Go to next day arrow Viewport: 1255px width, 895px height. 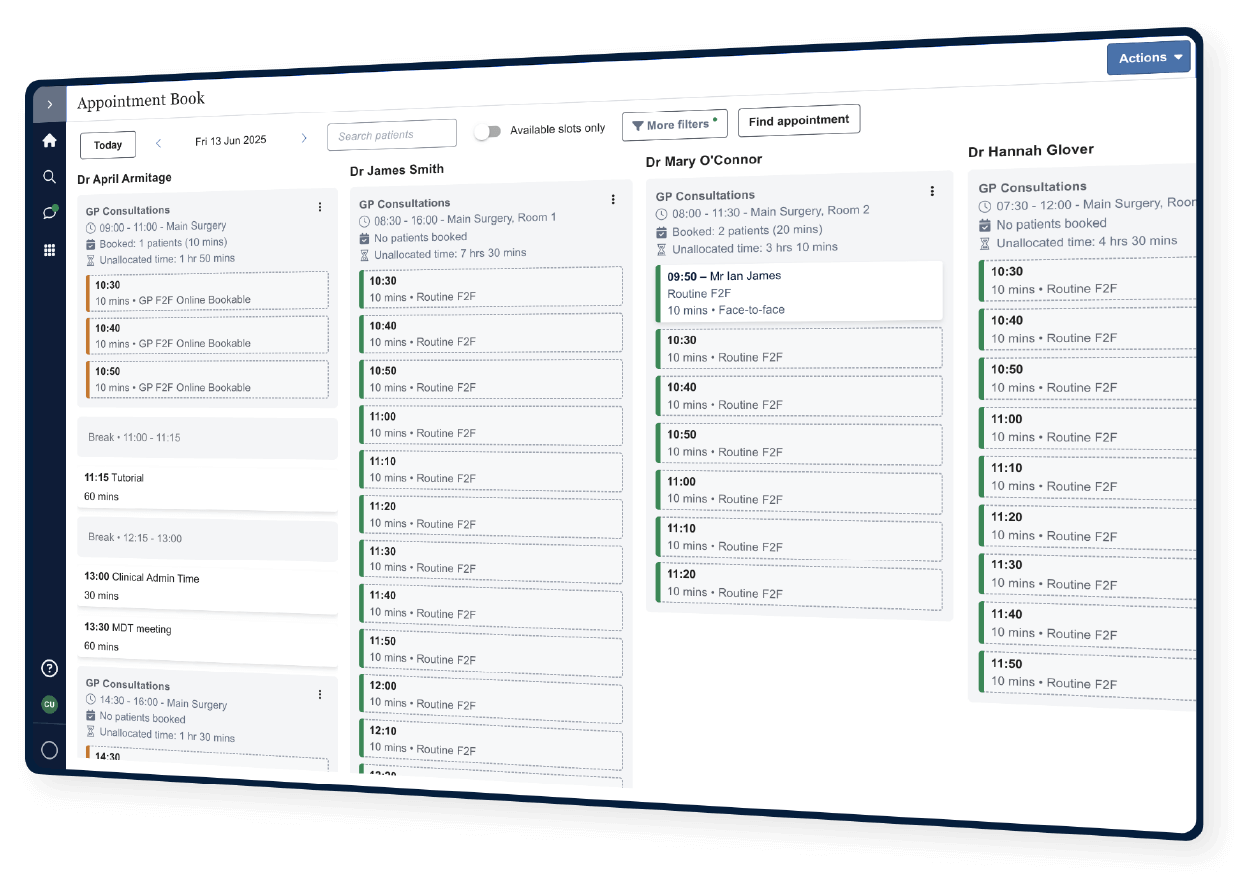304,138
